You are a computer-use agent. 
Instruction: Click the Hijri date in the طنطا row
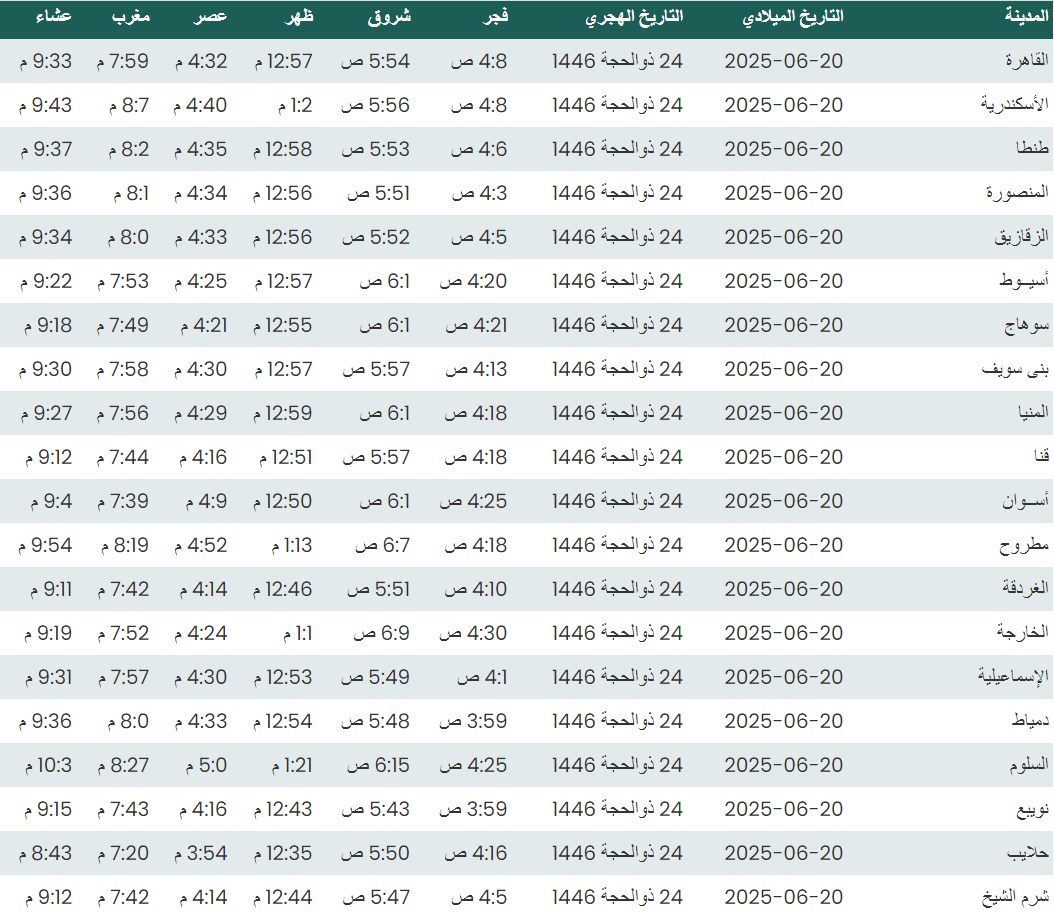pyautogui.click(x=617, y=149)
